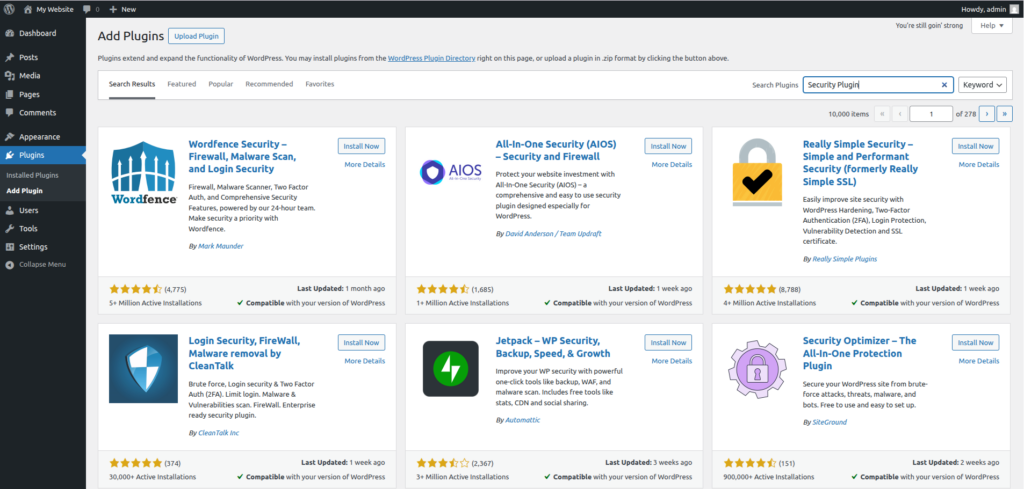Click the CleanTalk shield icon
Viewport: 1024px width, 489px height.
(143, 369)
